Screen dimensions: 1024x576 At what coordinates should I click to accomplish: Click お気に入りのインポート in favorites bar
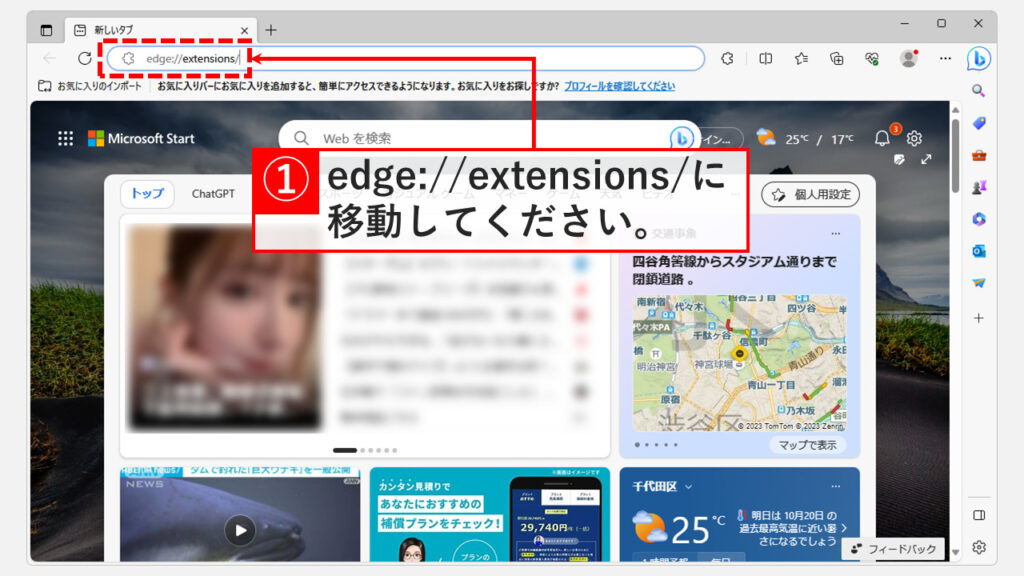tap(90, 86)
